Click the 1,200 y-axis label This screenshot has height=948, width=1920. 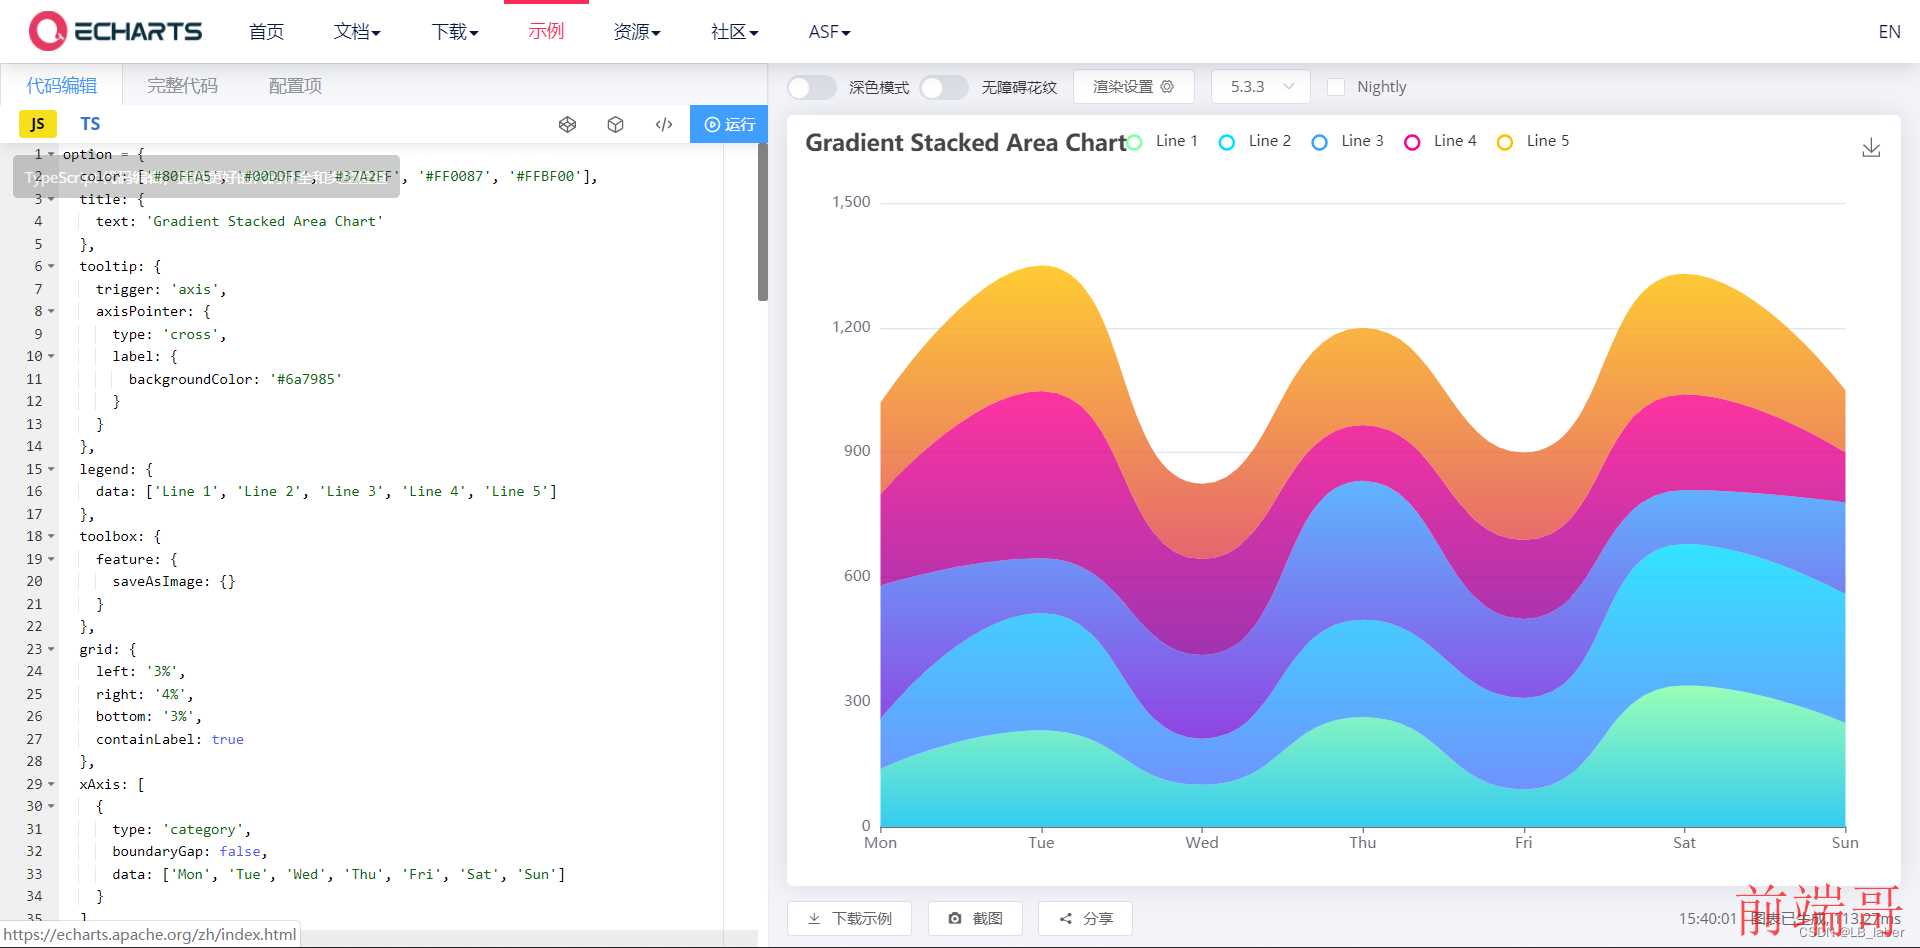click(851, 327)
